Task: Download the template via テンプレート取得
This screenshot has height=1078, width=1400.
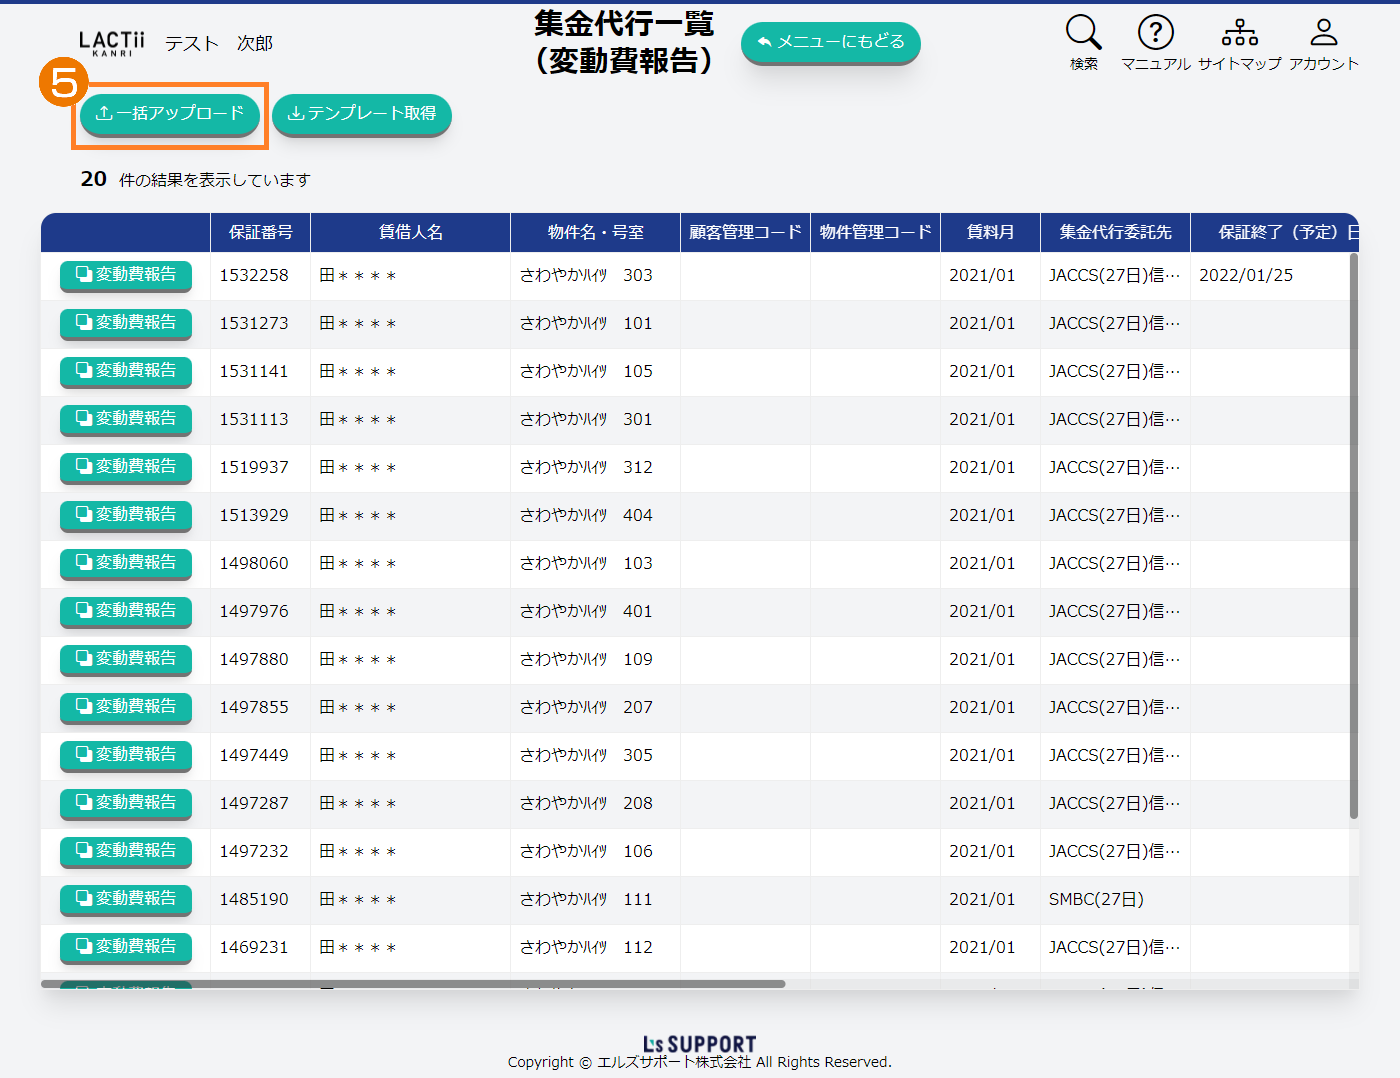Action: 362,114
